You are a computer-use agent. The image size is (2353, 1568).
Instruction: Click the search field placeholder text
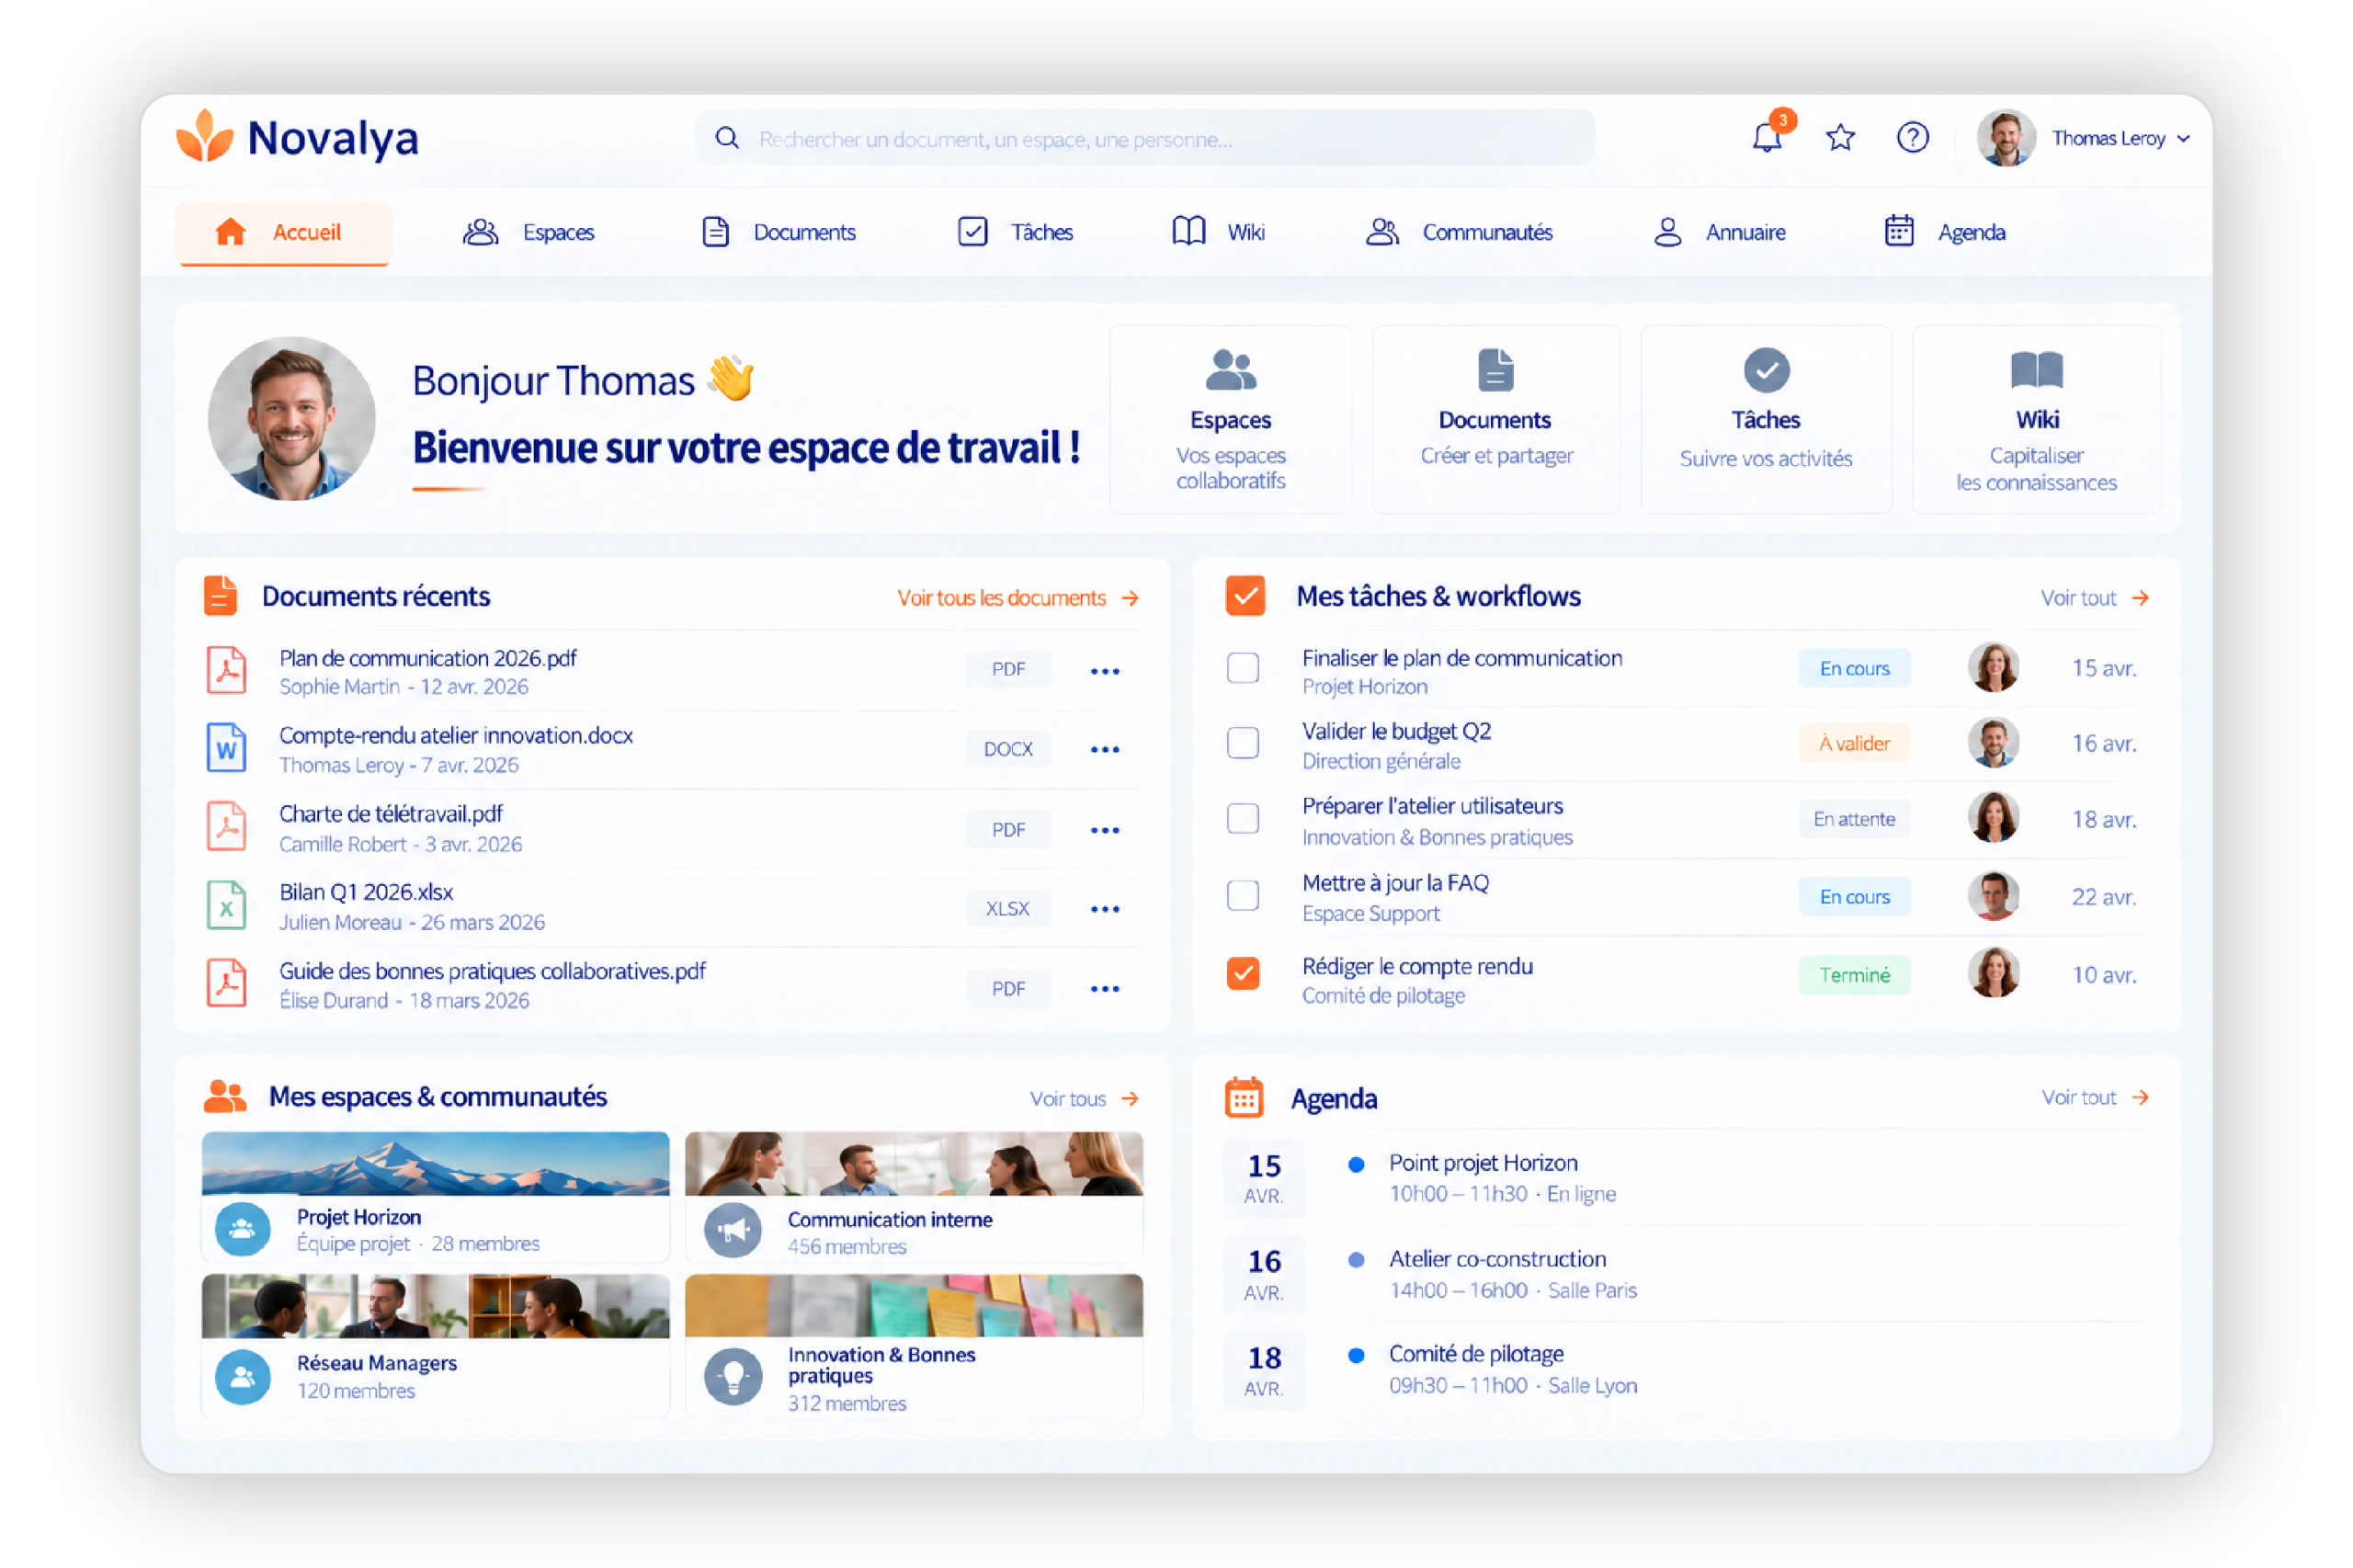pyautogui.click(x=995, y=139)
